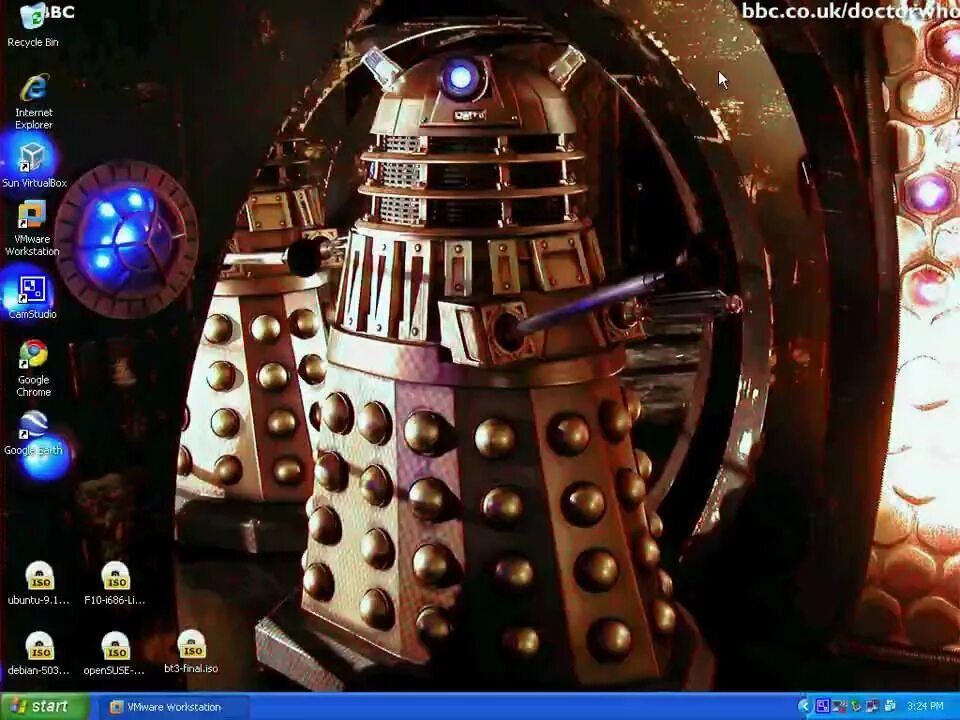
Task: Select the ubuntu-9.1 ISO file
Action: click(x=39, y=583)
